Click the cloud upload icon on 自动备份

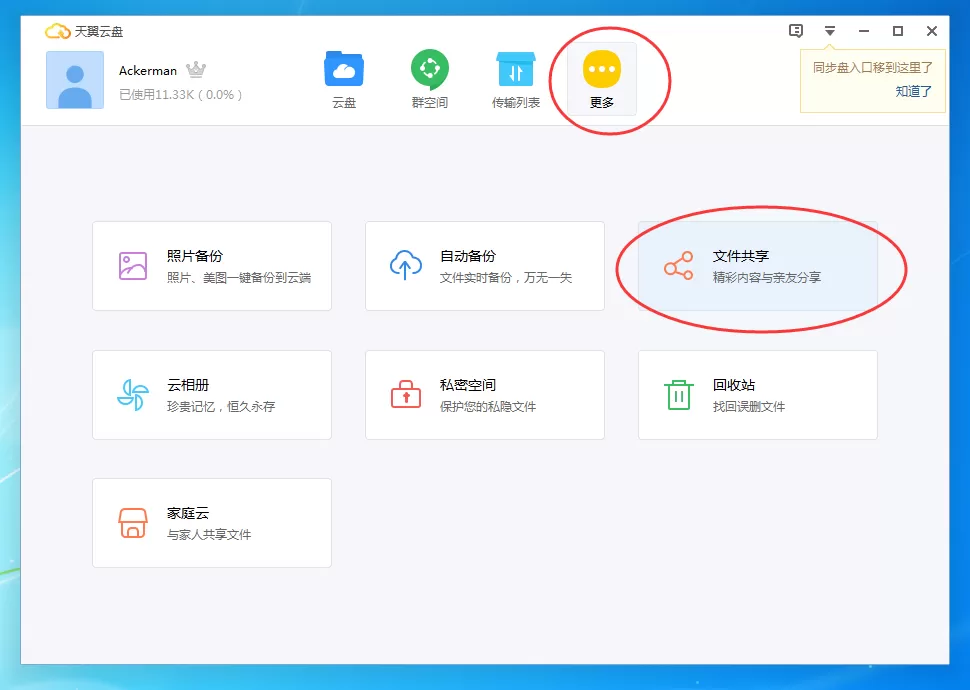pos(406,265)
